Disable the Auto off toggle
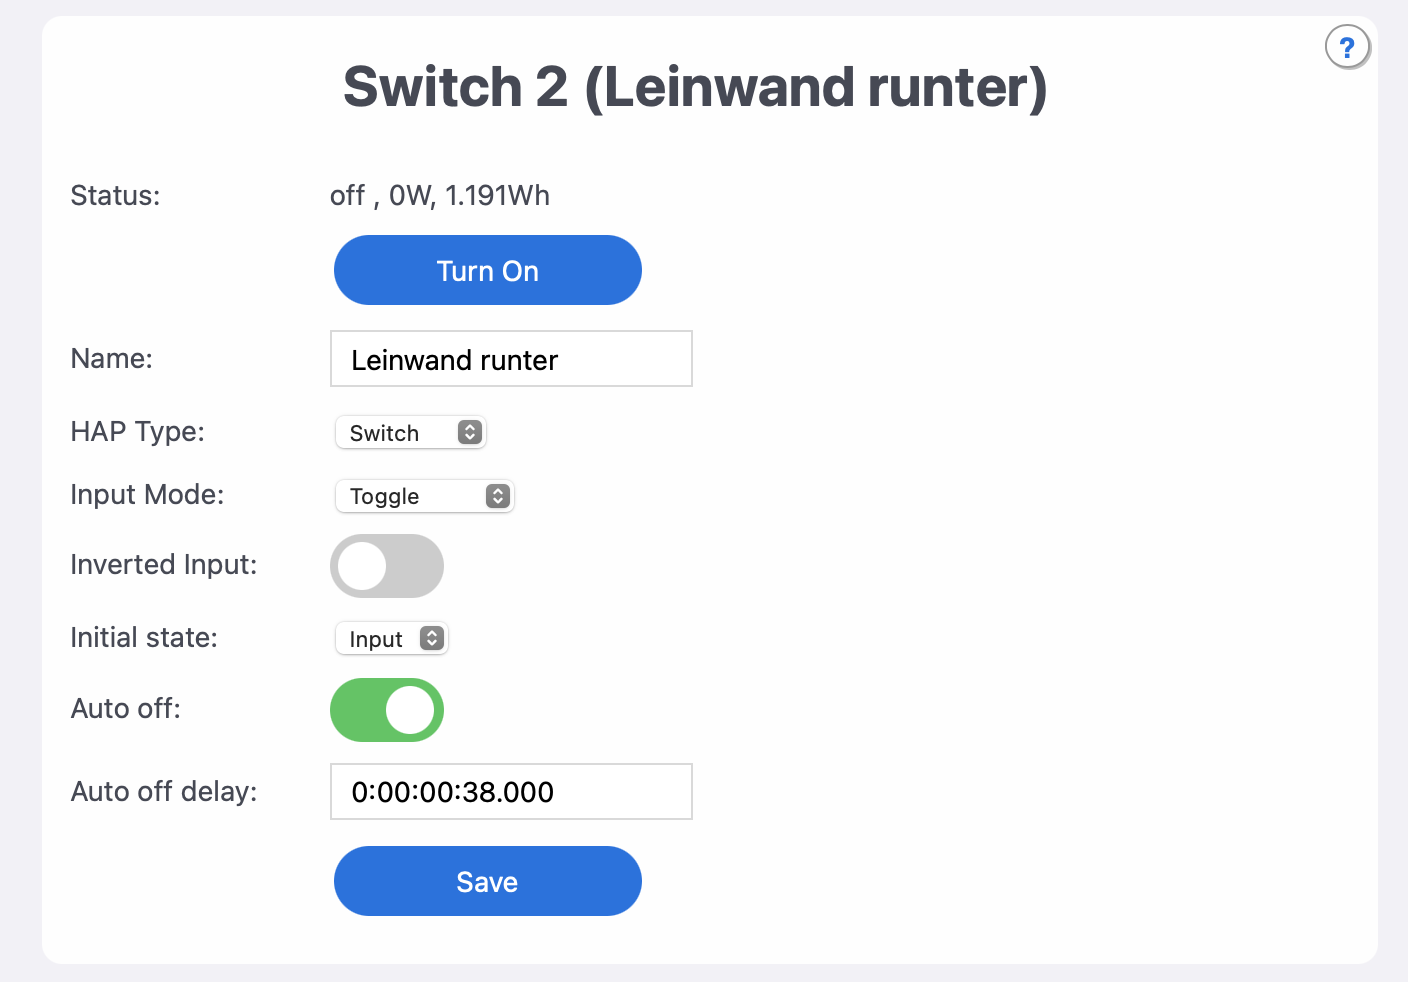 click(387, 710)
